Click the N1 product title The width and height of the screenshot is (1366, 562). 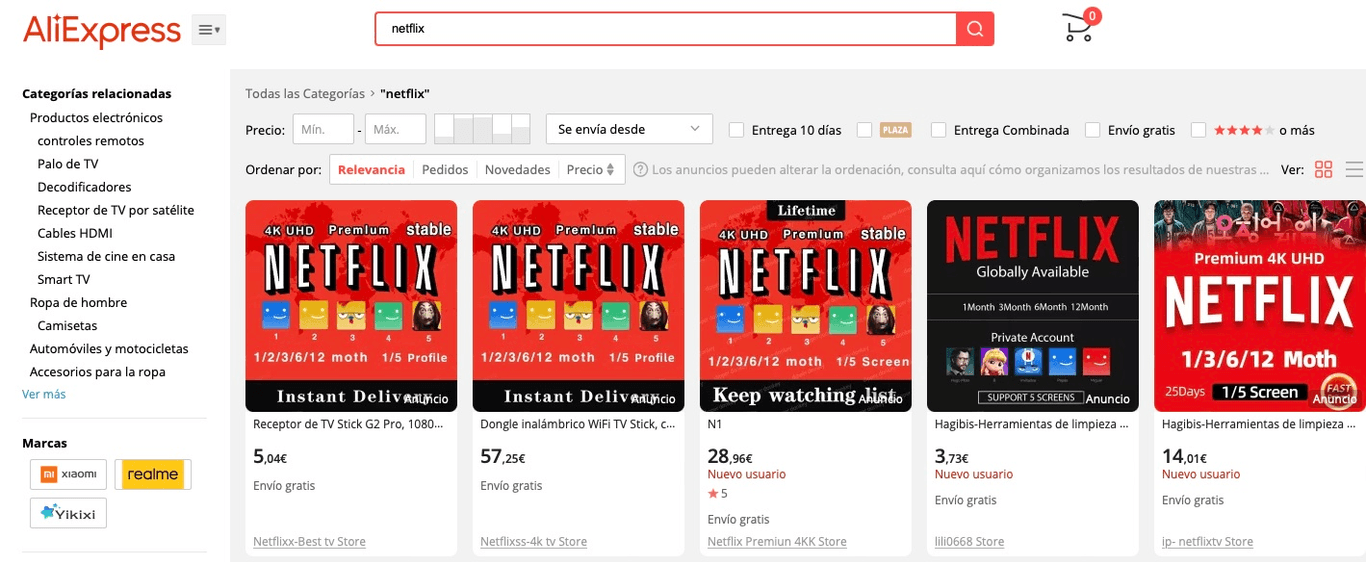(x=715, y=424)
